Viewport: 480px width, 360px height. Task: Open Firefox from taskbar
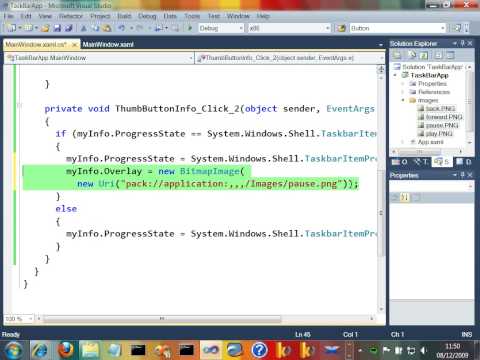tap(65, 350)
